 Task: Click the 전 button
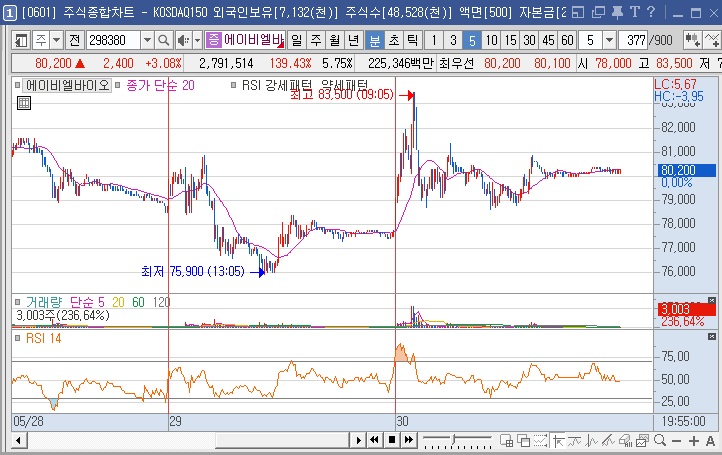click(75, 41)
